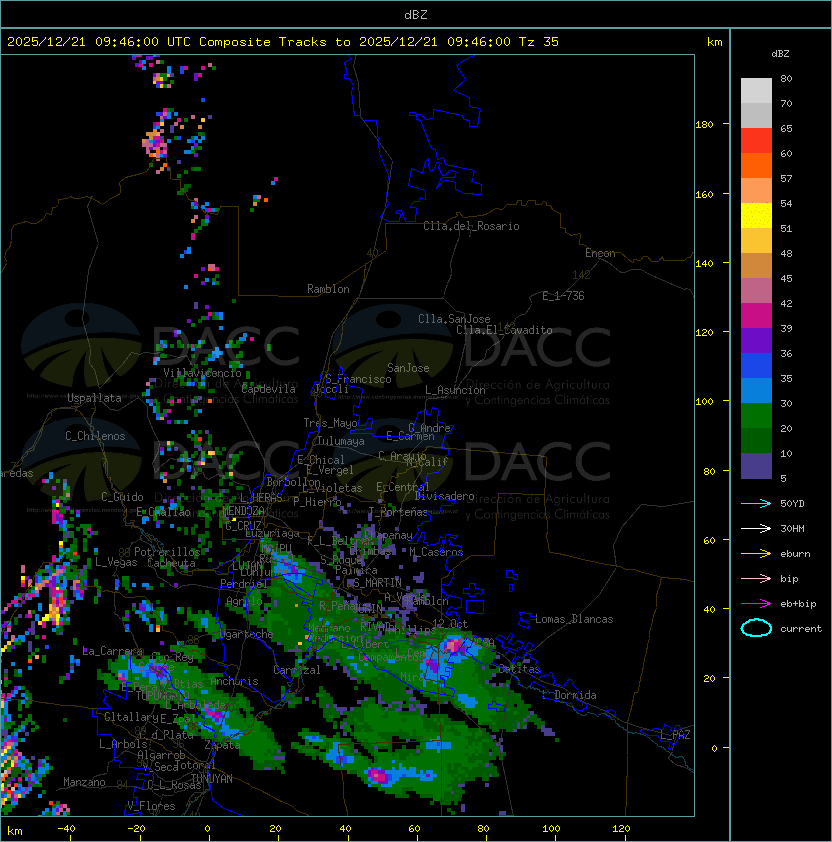The height and width of the screenshot is (842, 832).
Task: Click the Manzano map label
Action: click(x=84, y=782)
